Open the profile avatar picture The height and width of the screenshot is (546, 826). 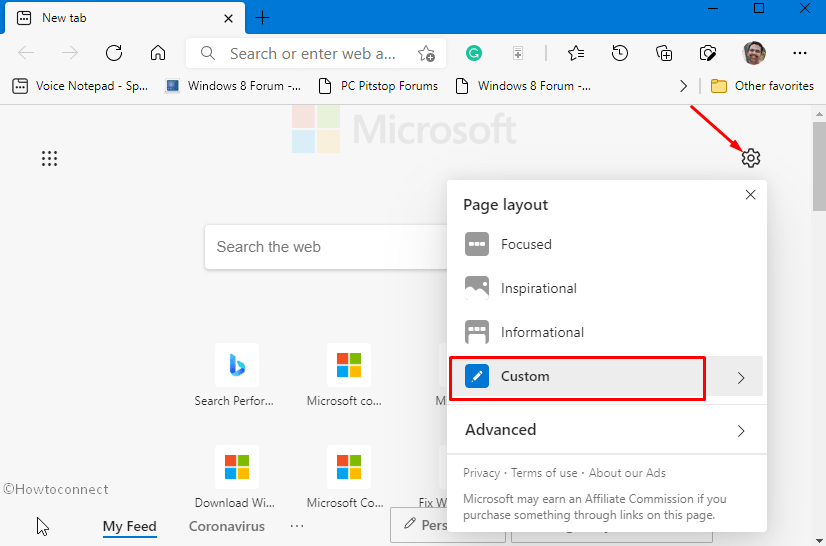754,53
